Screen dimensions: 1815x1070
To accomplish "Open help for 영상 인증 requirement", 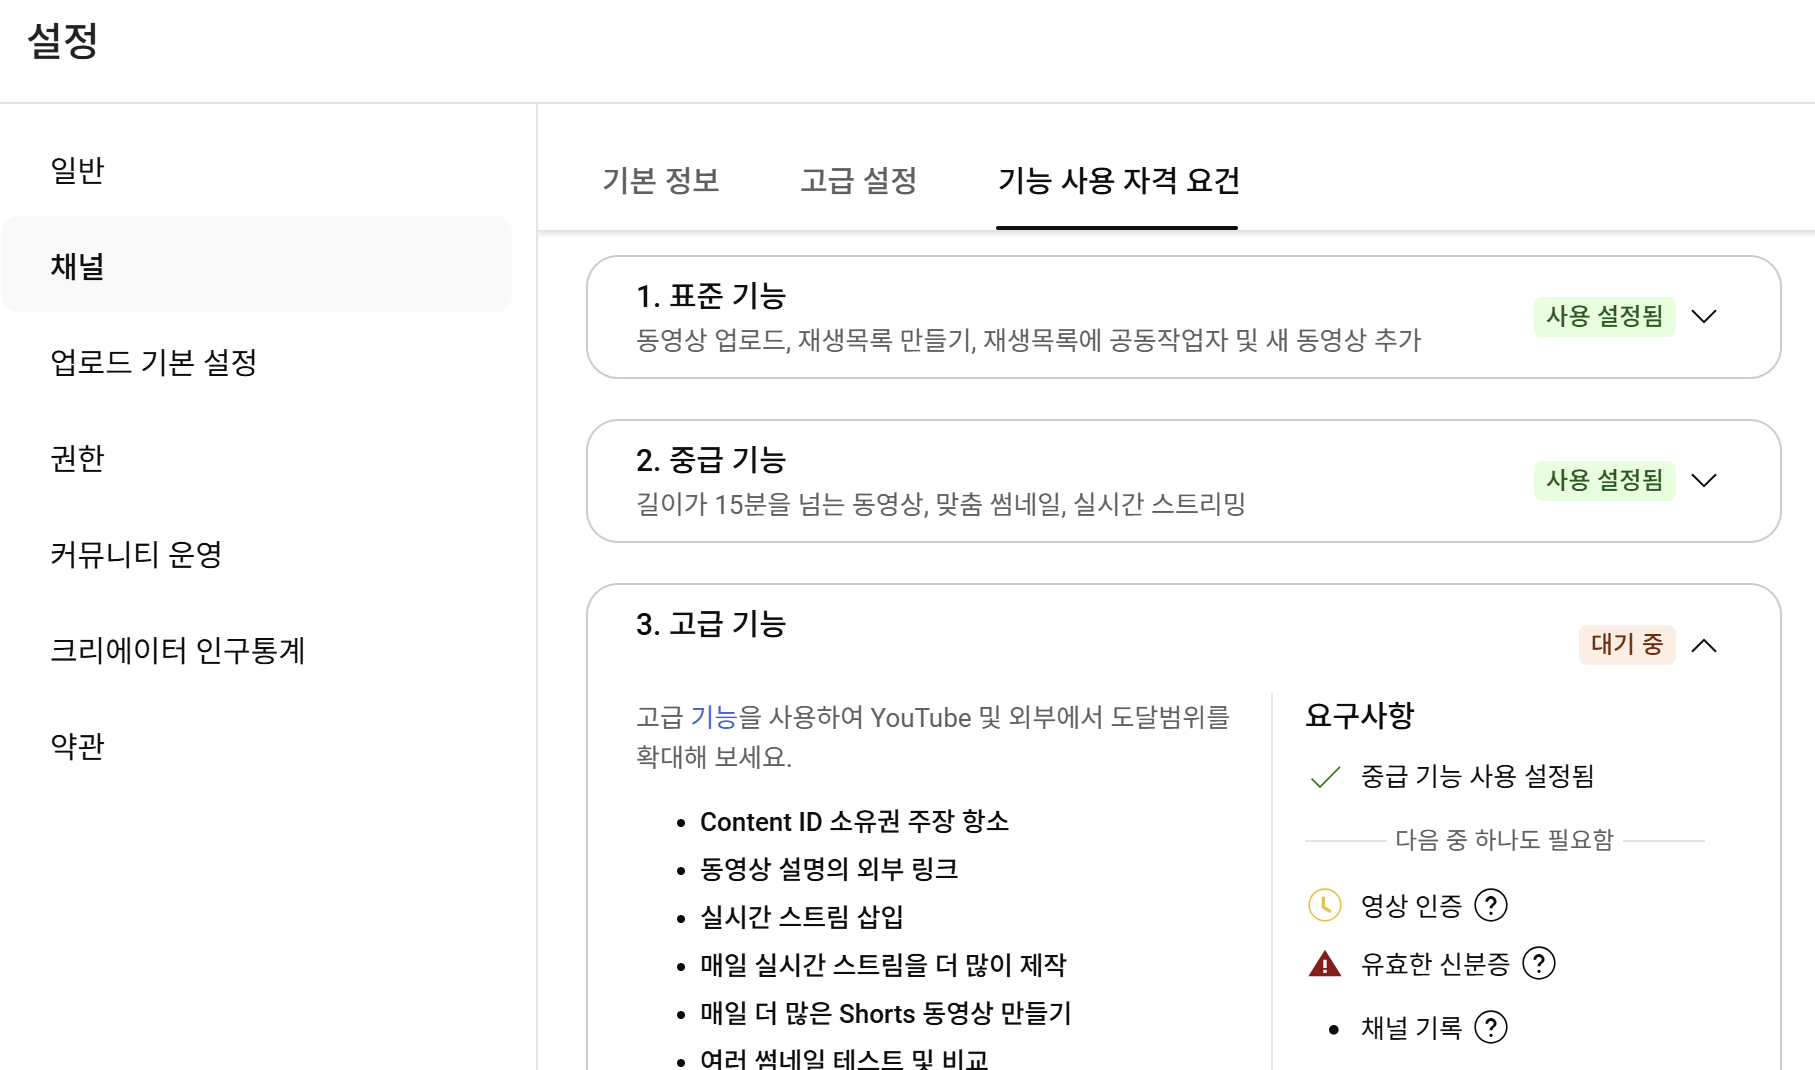I will [1491, 905].
